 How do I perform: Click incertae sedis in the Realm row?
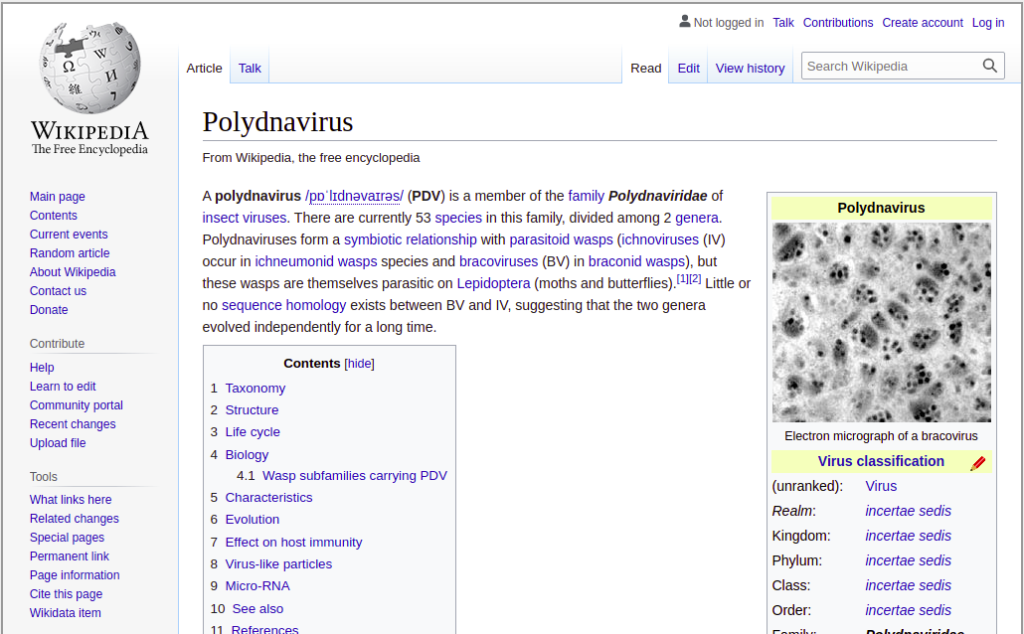908,511
